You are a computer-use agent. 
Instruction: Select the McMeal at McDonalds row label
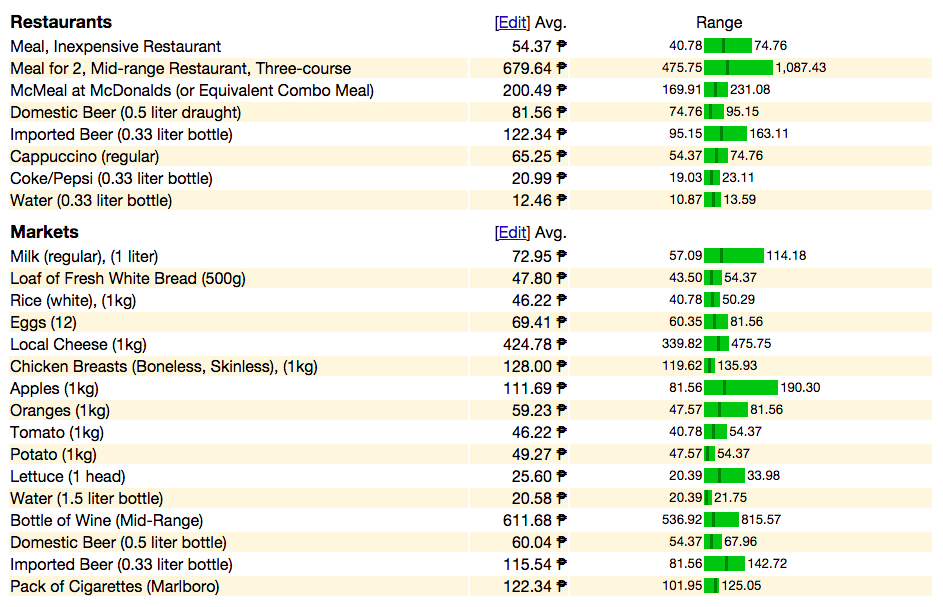coord(192,90)
